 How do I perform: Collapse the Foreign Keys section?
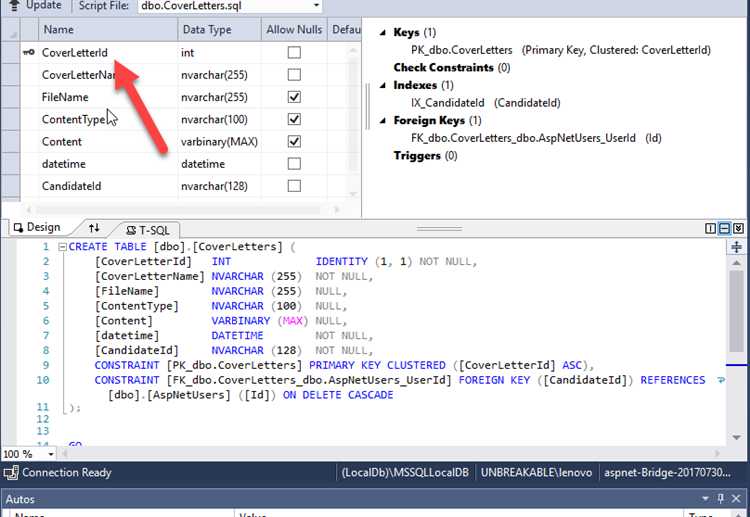coord(384,121)
